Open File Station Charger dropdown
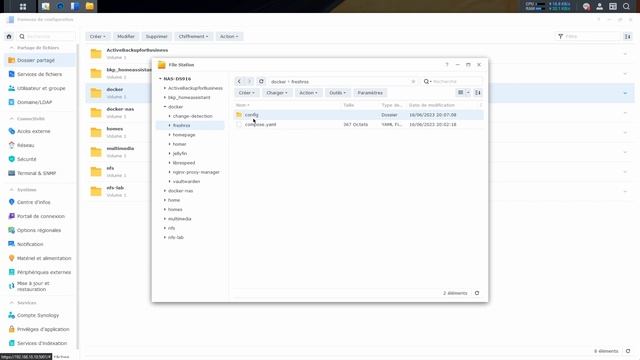Viewport: 640px width, 360px height. click(277, 93)
